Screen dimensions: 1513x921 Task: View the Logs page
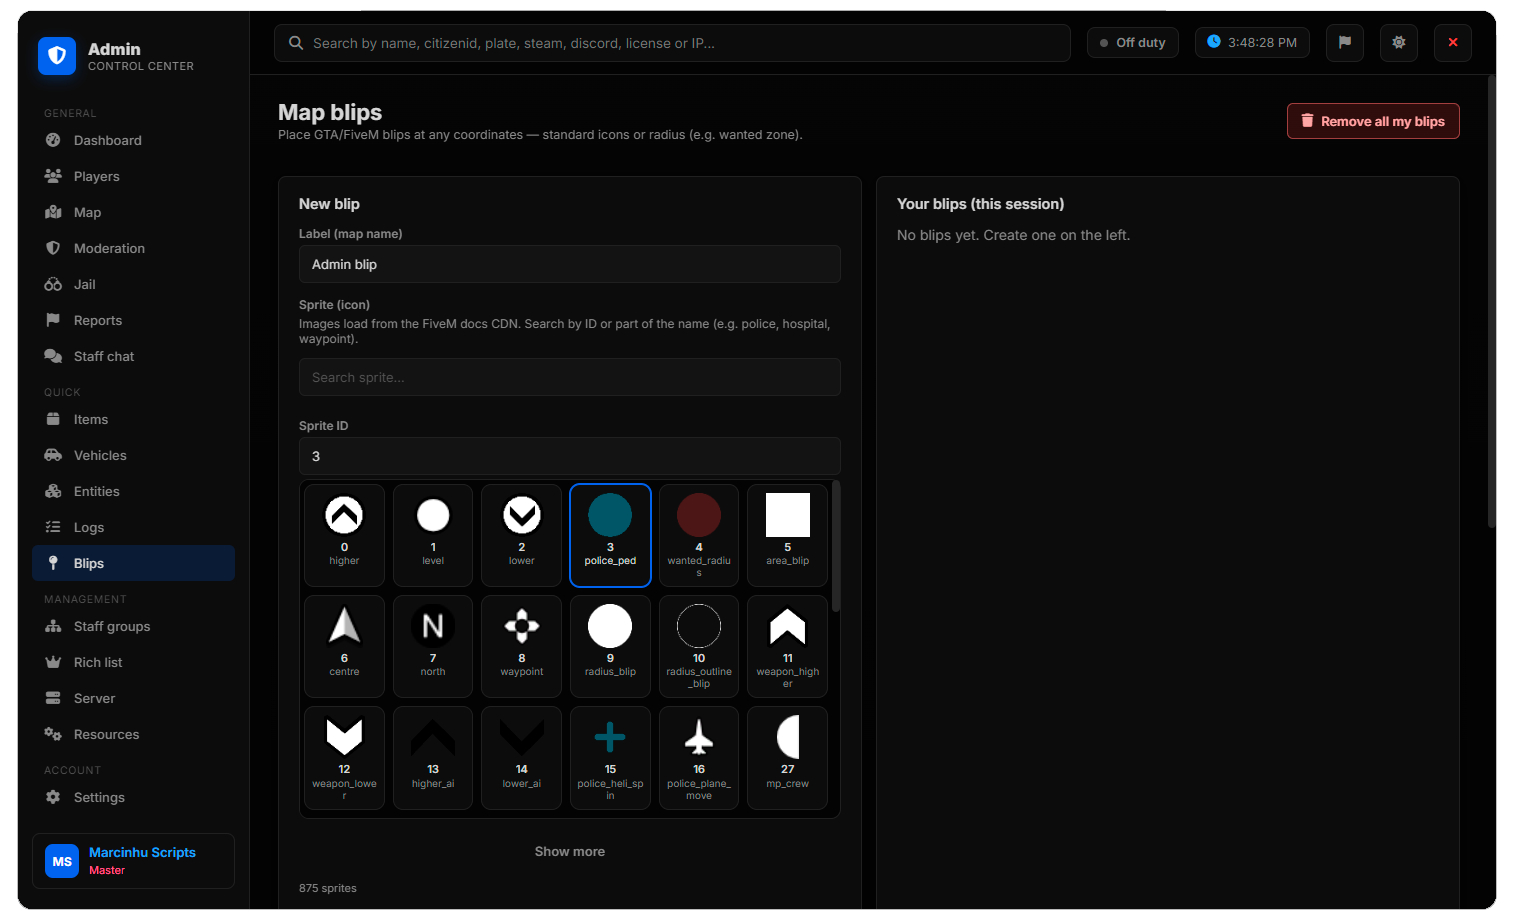(134, 527)
